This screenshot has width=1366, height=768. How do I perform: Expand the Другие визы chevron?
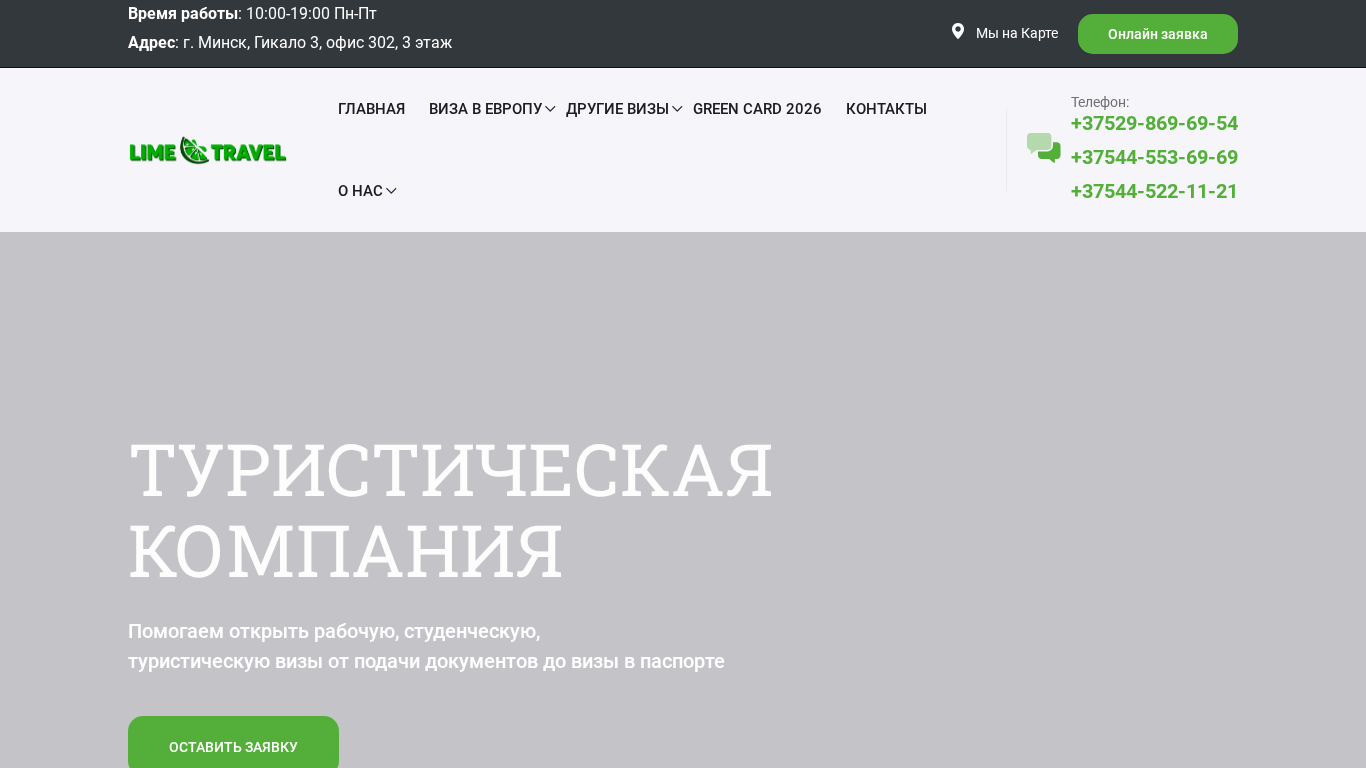coord(677,109)
